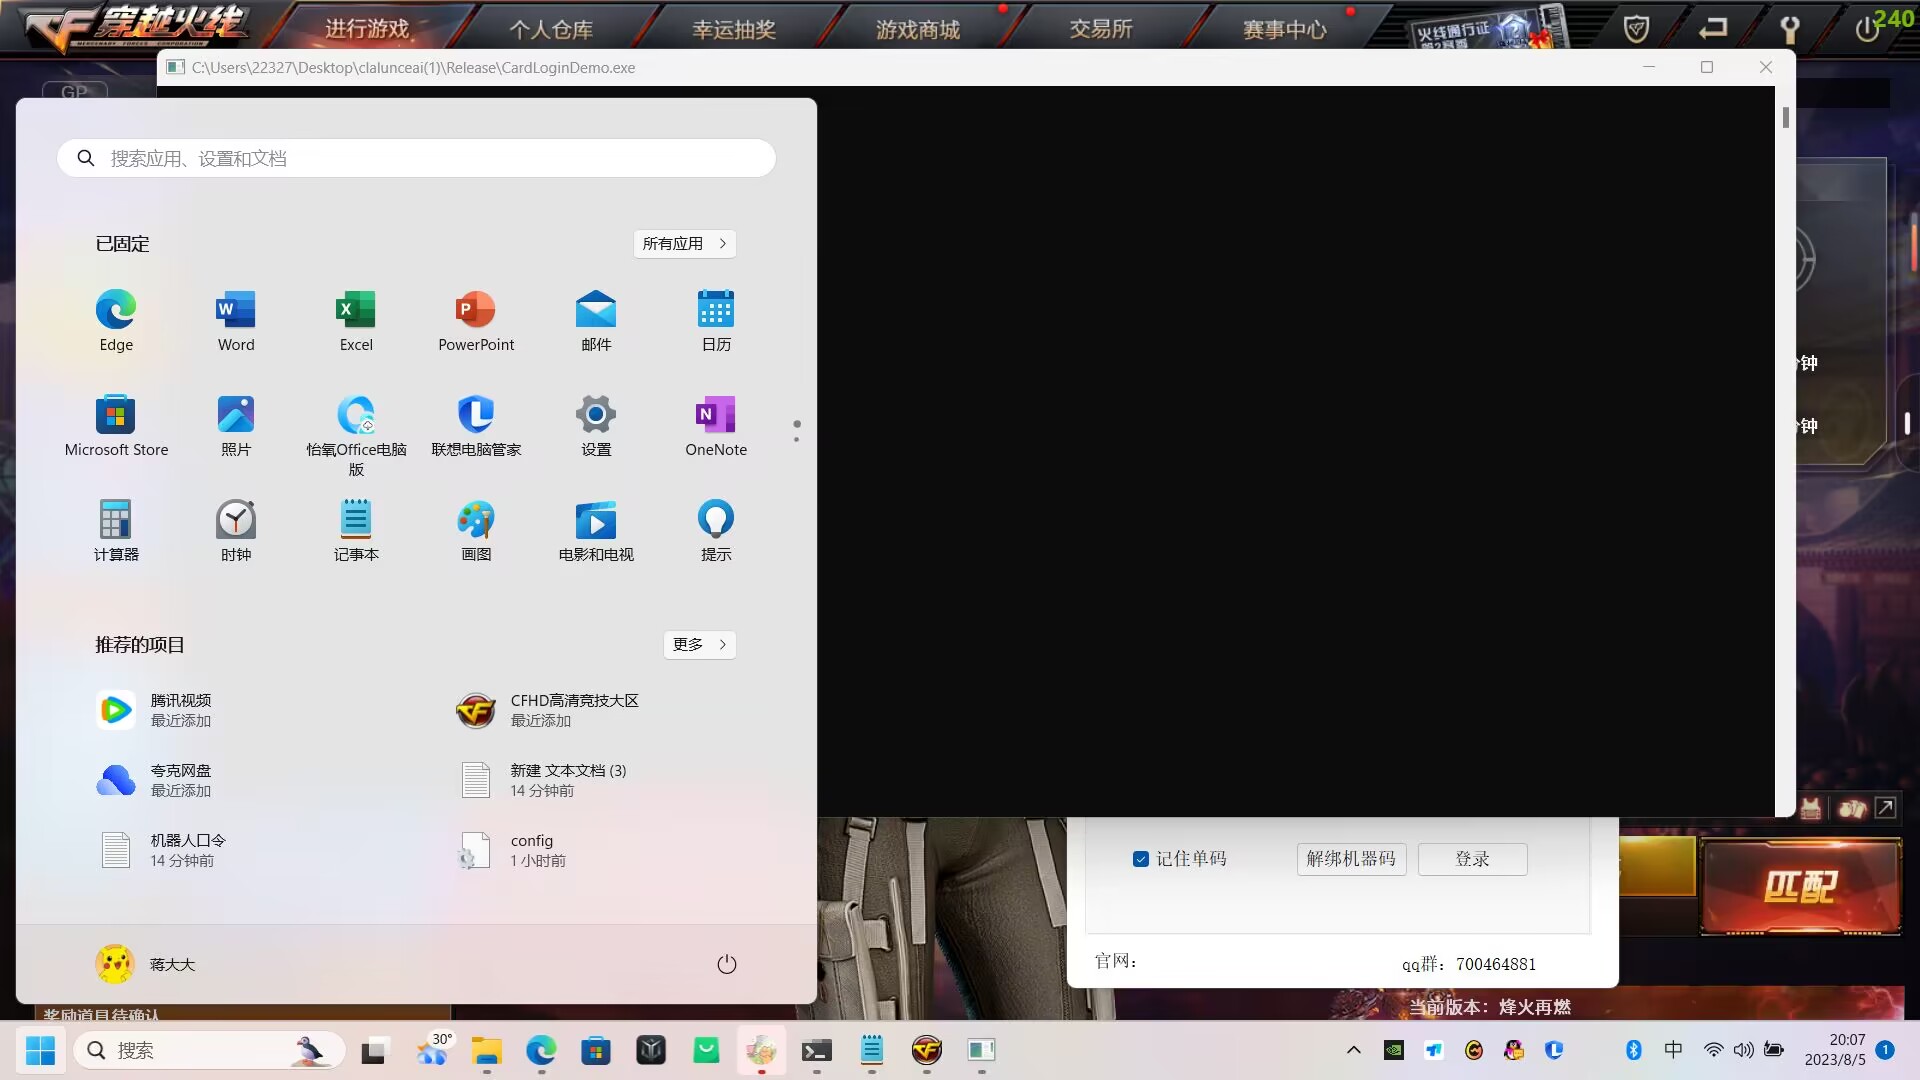Open 设置 settings app

pos(596,426)
